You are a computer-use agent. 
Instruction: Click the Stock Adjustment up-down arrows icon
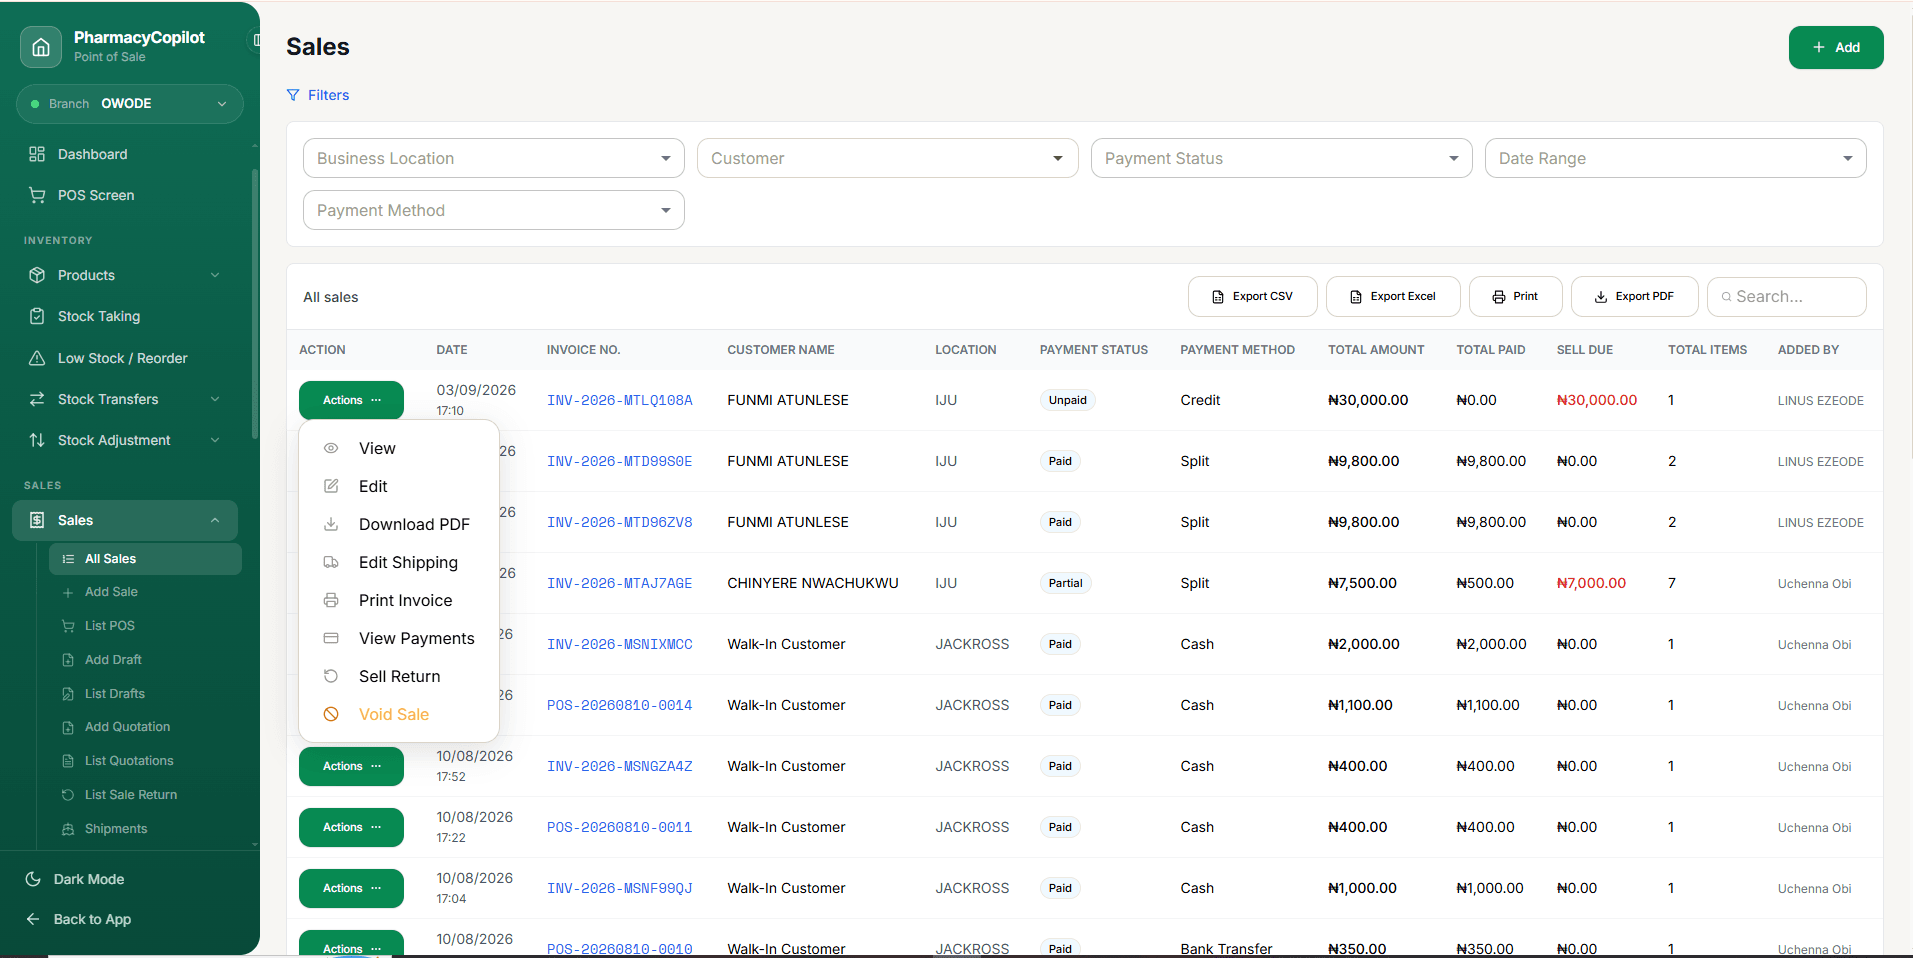37,440
